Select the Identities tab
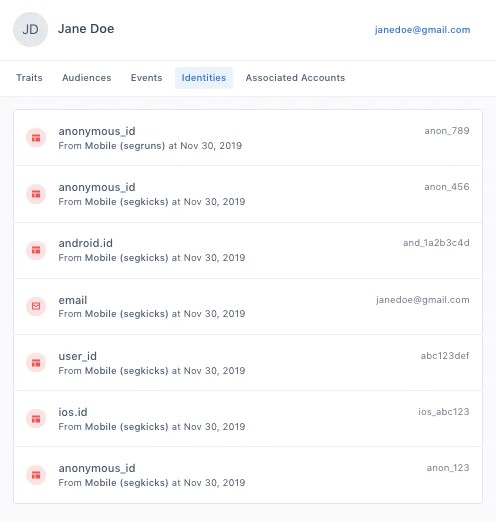This screenshot has height=522, width=496. (204, 78)
